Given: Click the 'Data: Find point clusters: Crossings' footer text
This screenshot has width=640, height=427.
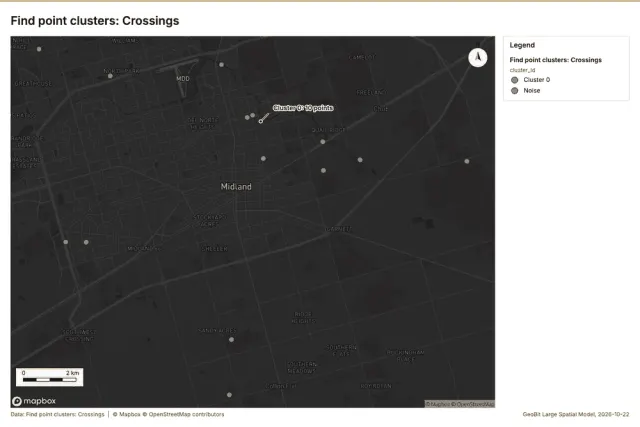Looking at the screenshot, I should point(58,414).
